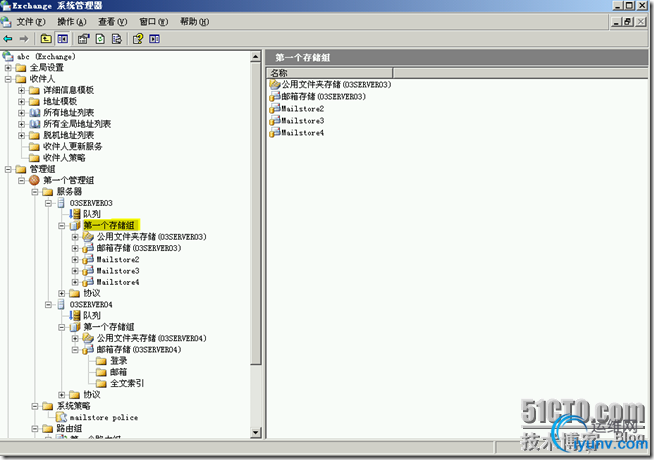Open the 操作(A) menu
This screenshot has height=460, width=654.
(72, 22)
